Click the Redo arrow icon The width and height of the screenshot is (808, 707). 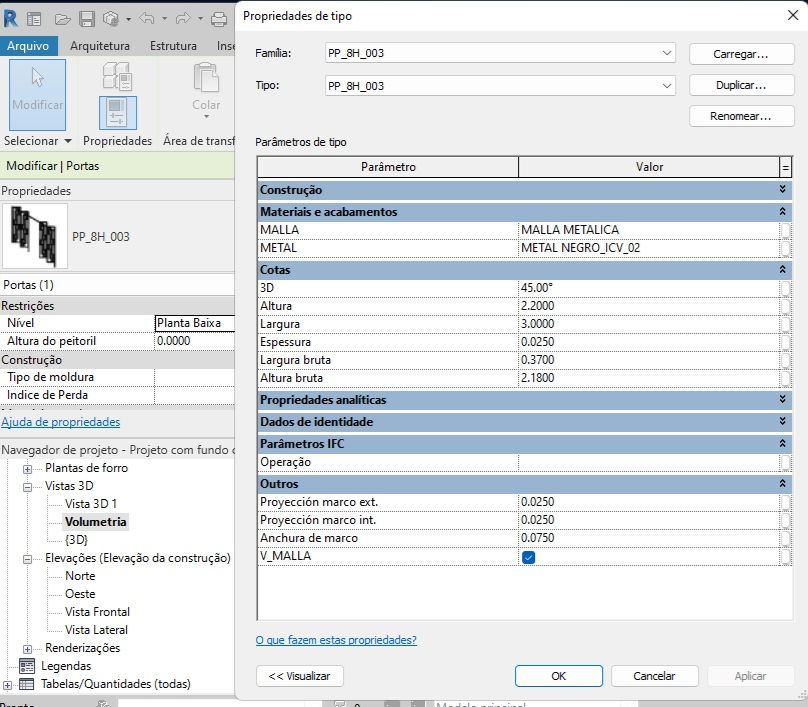click(x=183, y=19)
